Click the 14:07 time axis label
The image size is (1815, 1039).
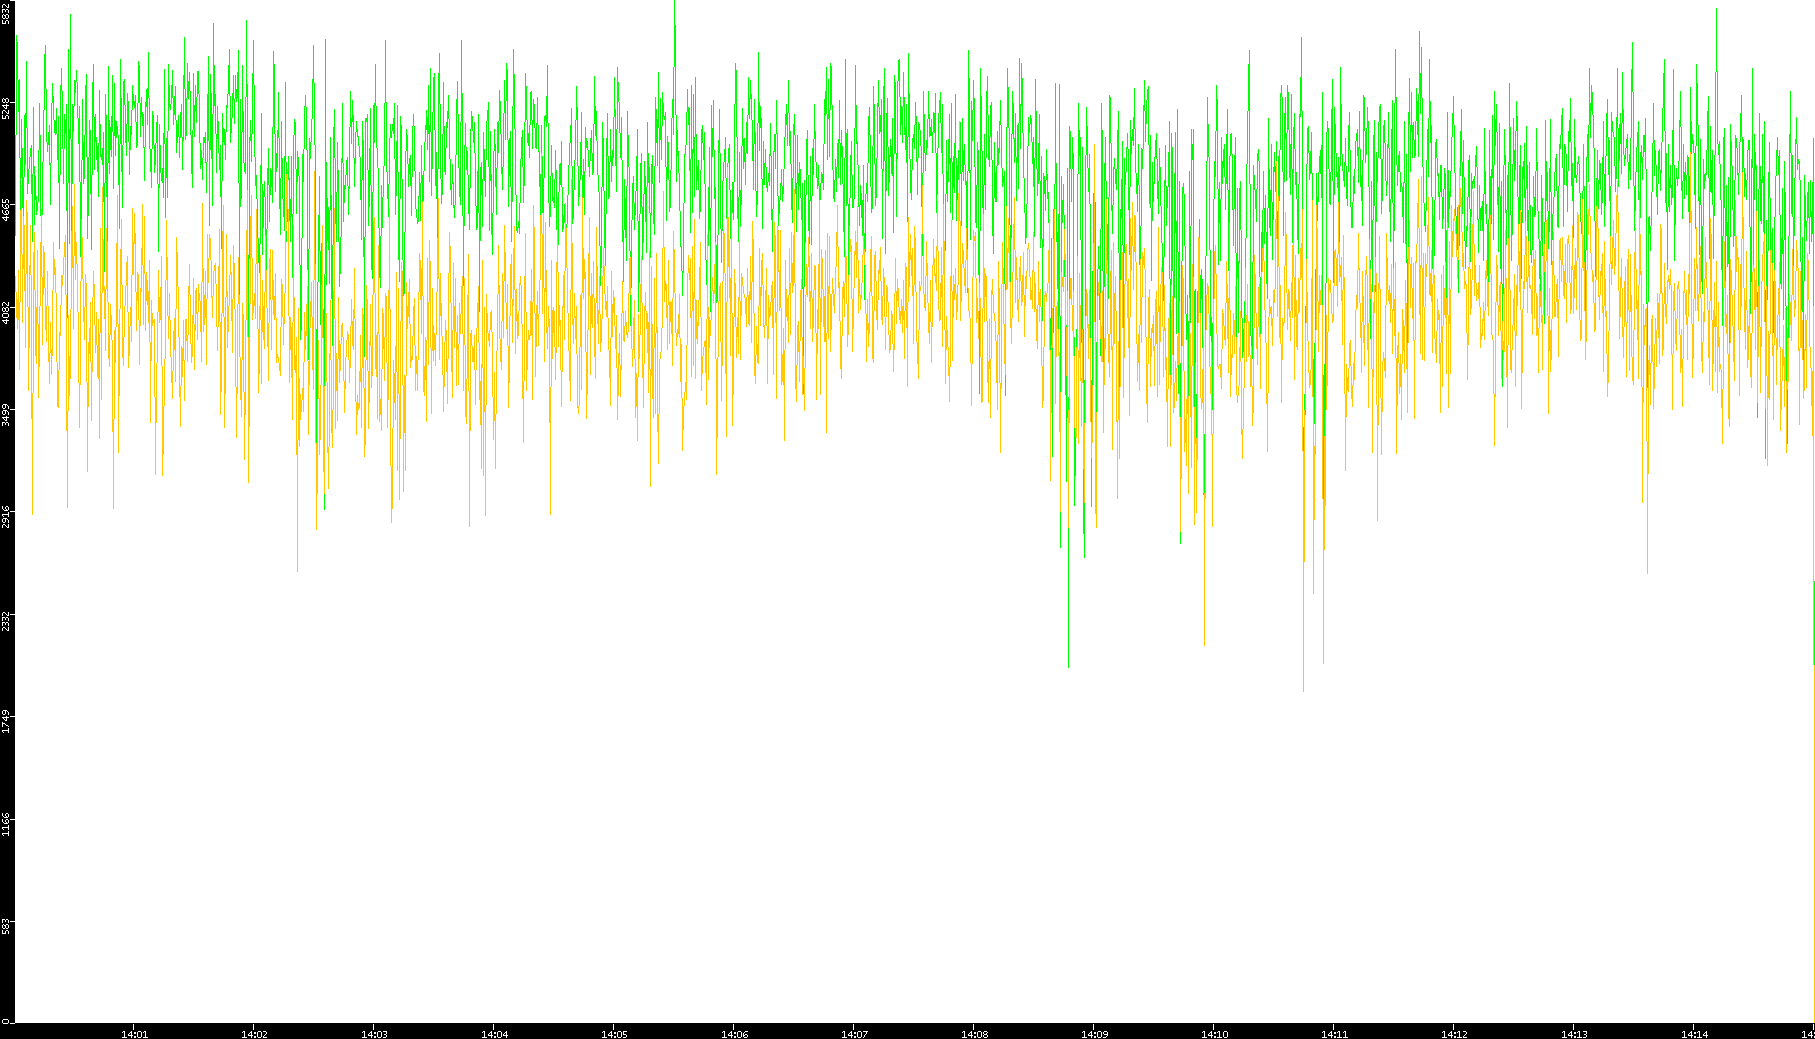coord(854,1034)
